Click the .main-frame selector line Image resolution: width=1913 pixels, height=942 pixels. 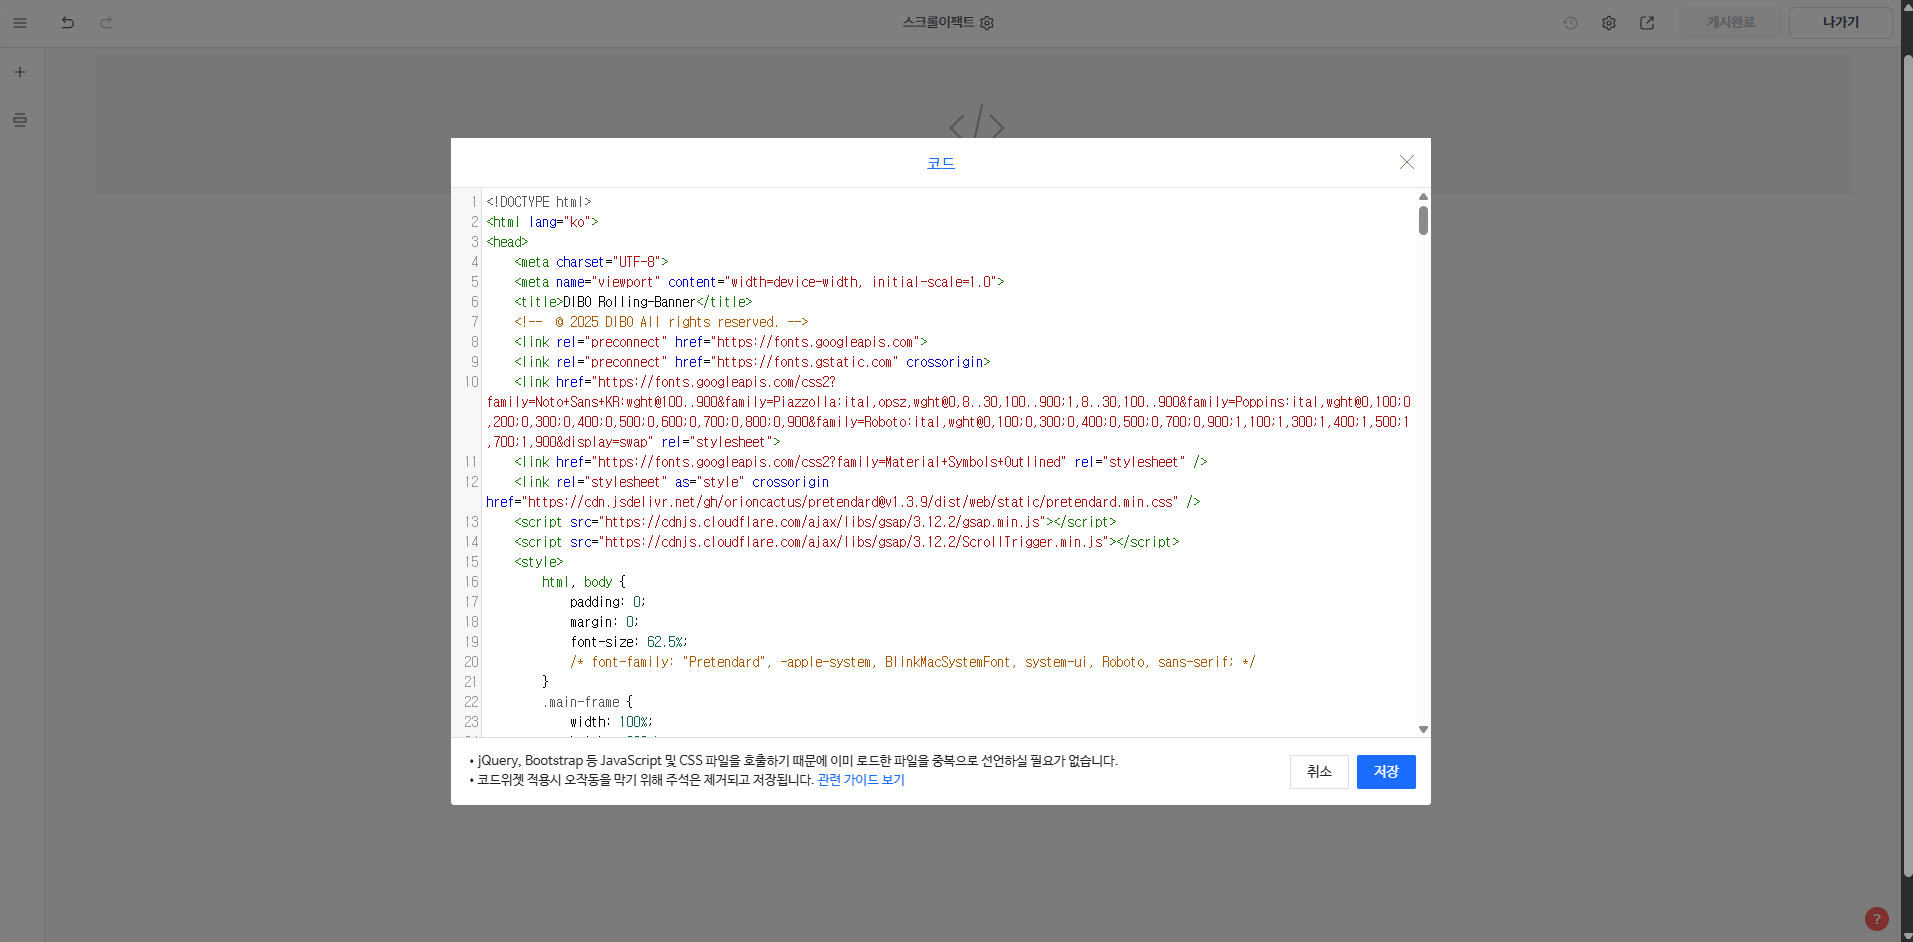click(x=588, y=702)
